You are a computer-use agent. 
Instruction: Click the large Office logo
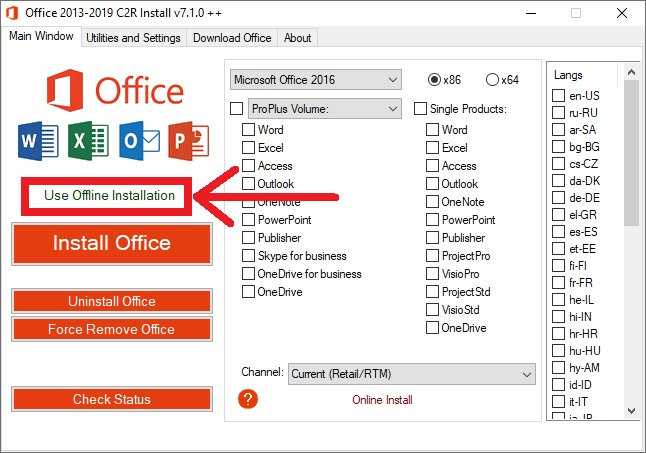[x=115, y=90]
